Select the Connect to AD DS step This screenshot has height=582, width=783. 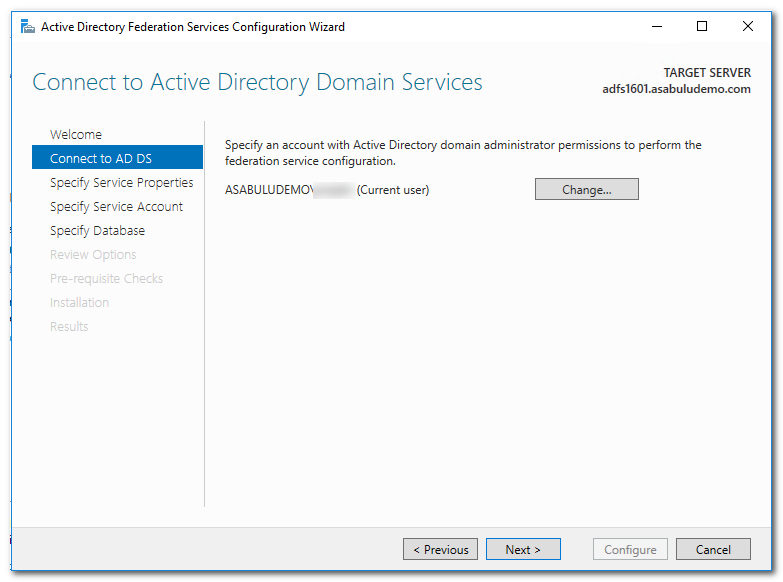coord(117,158)
